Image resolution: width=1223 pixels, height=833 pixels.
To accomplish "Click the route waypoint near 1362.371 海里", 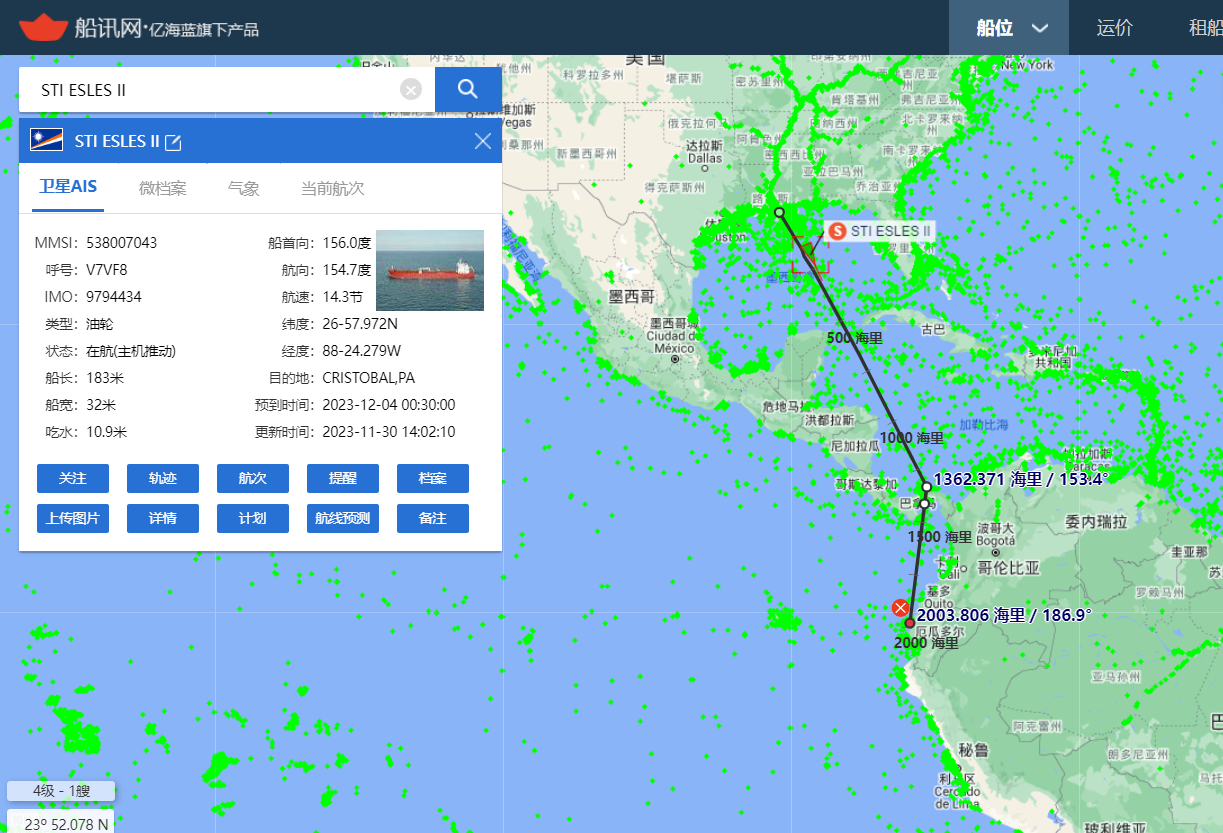I will click(x=927, y=487).
